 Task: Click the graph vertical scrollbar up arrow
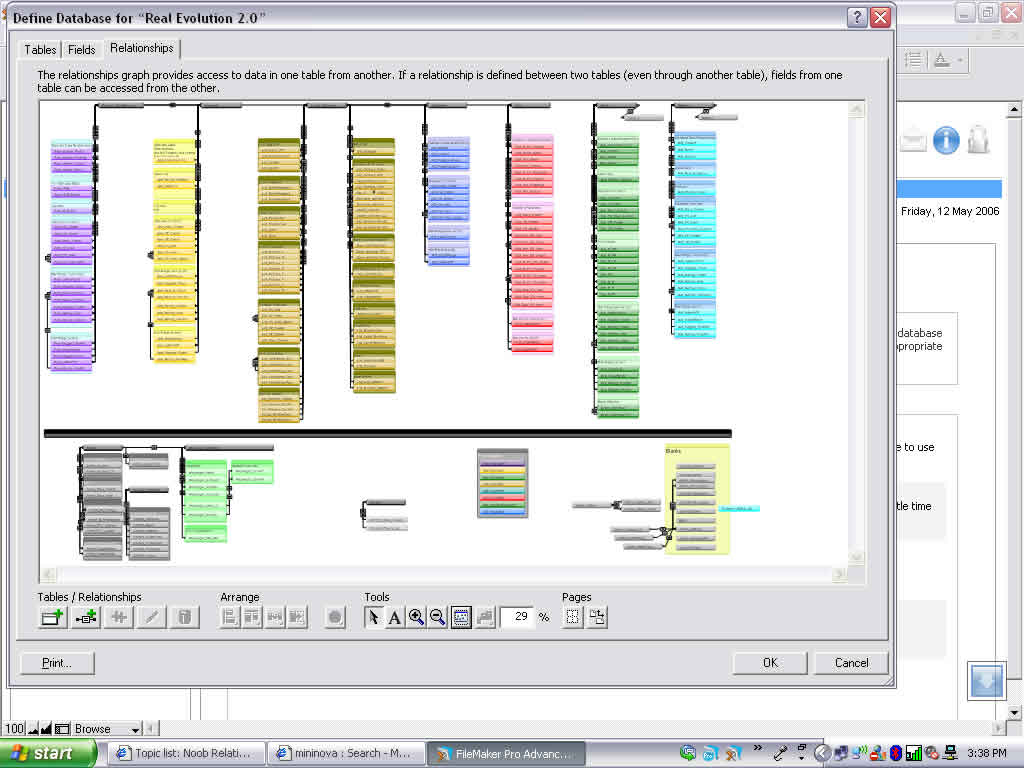pyautogui.click(x=857, y=109)
